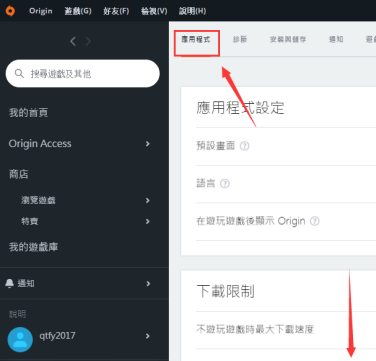Open 瀏覽遊戲 in the sidebar
Viewport: 376px width, 361px height.
(x=38, y=200)
